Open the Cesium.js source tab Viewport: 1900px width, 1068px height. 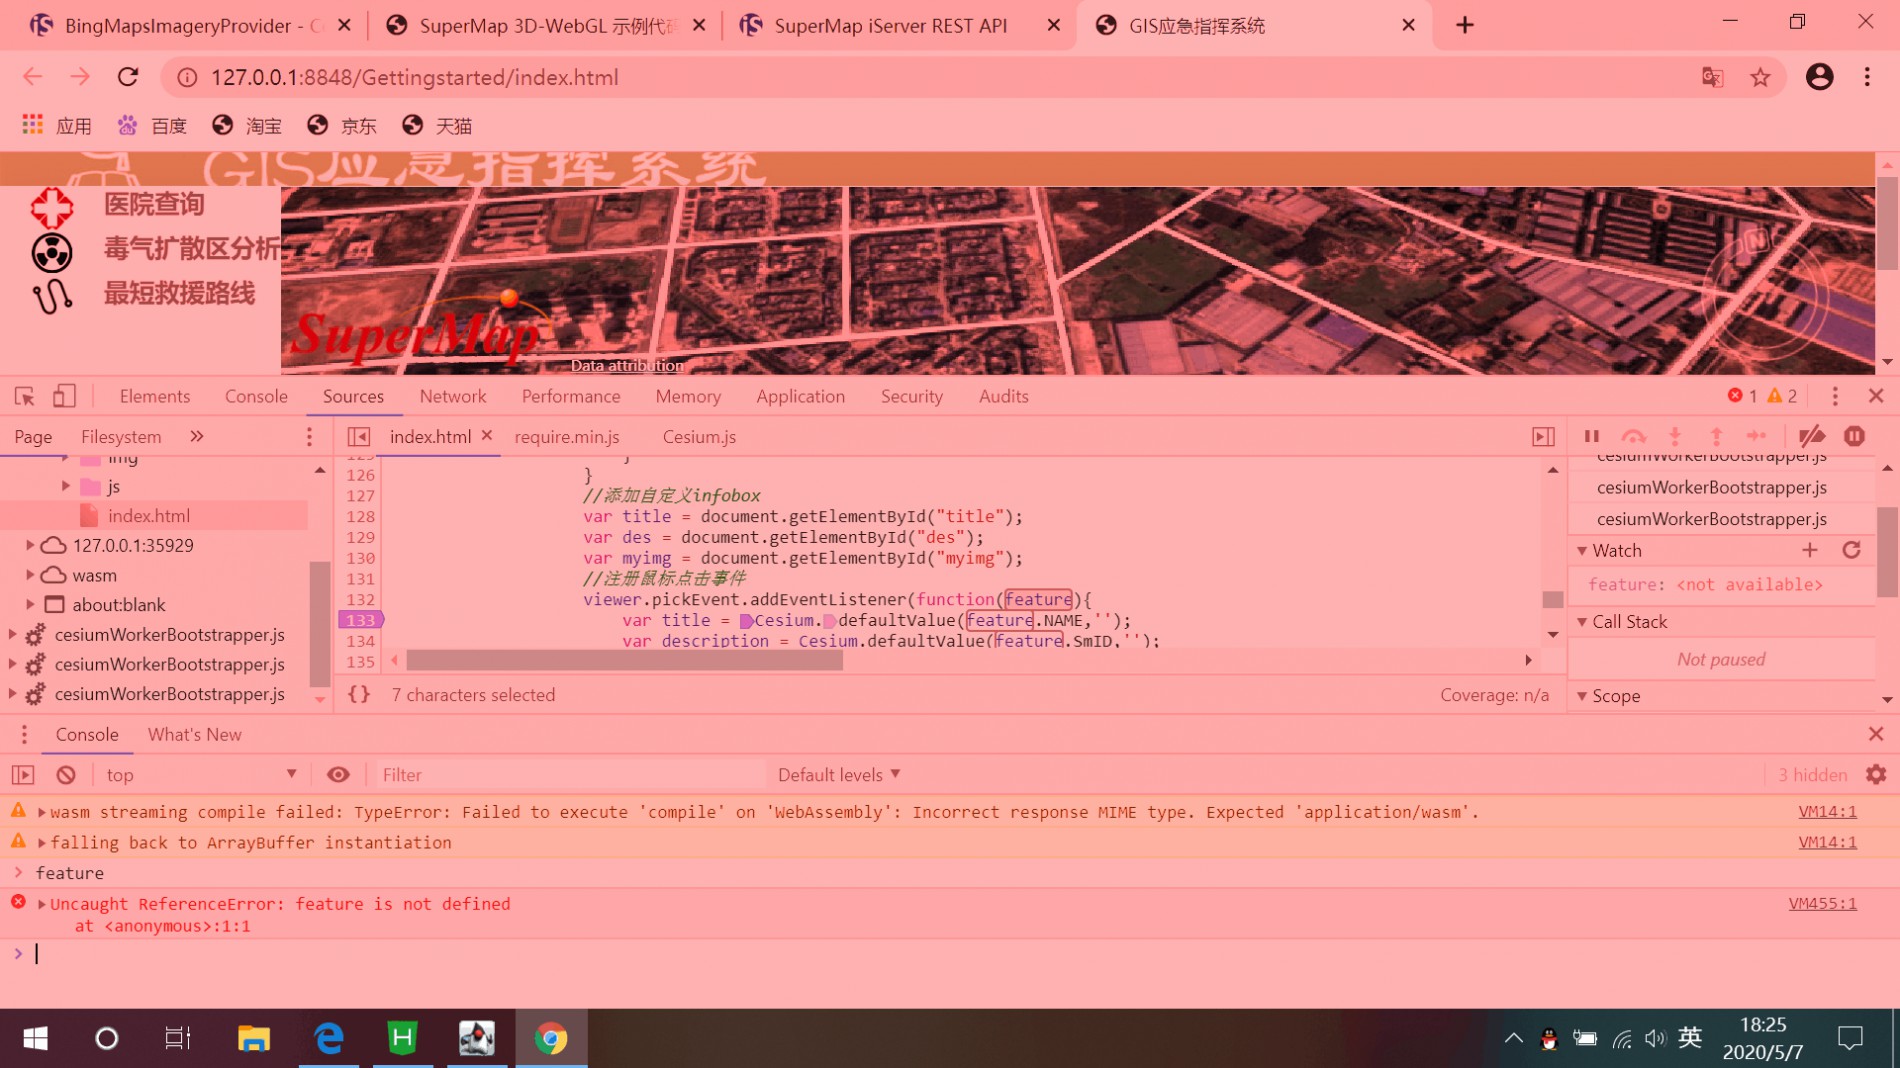tap(699, 437)
